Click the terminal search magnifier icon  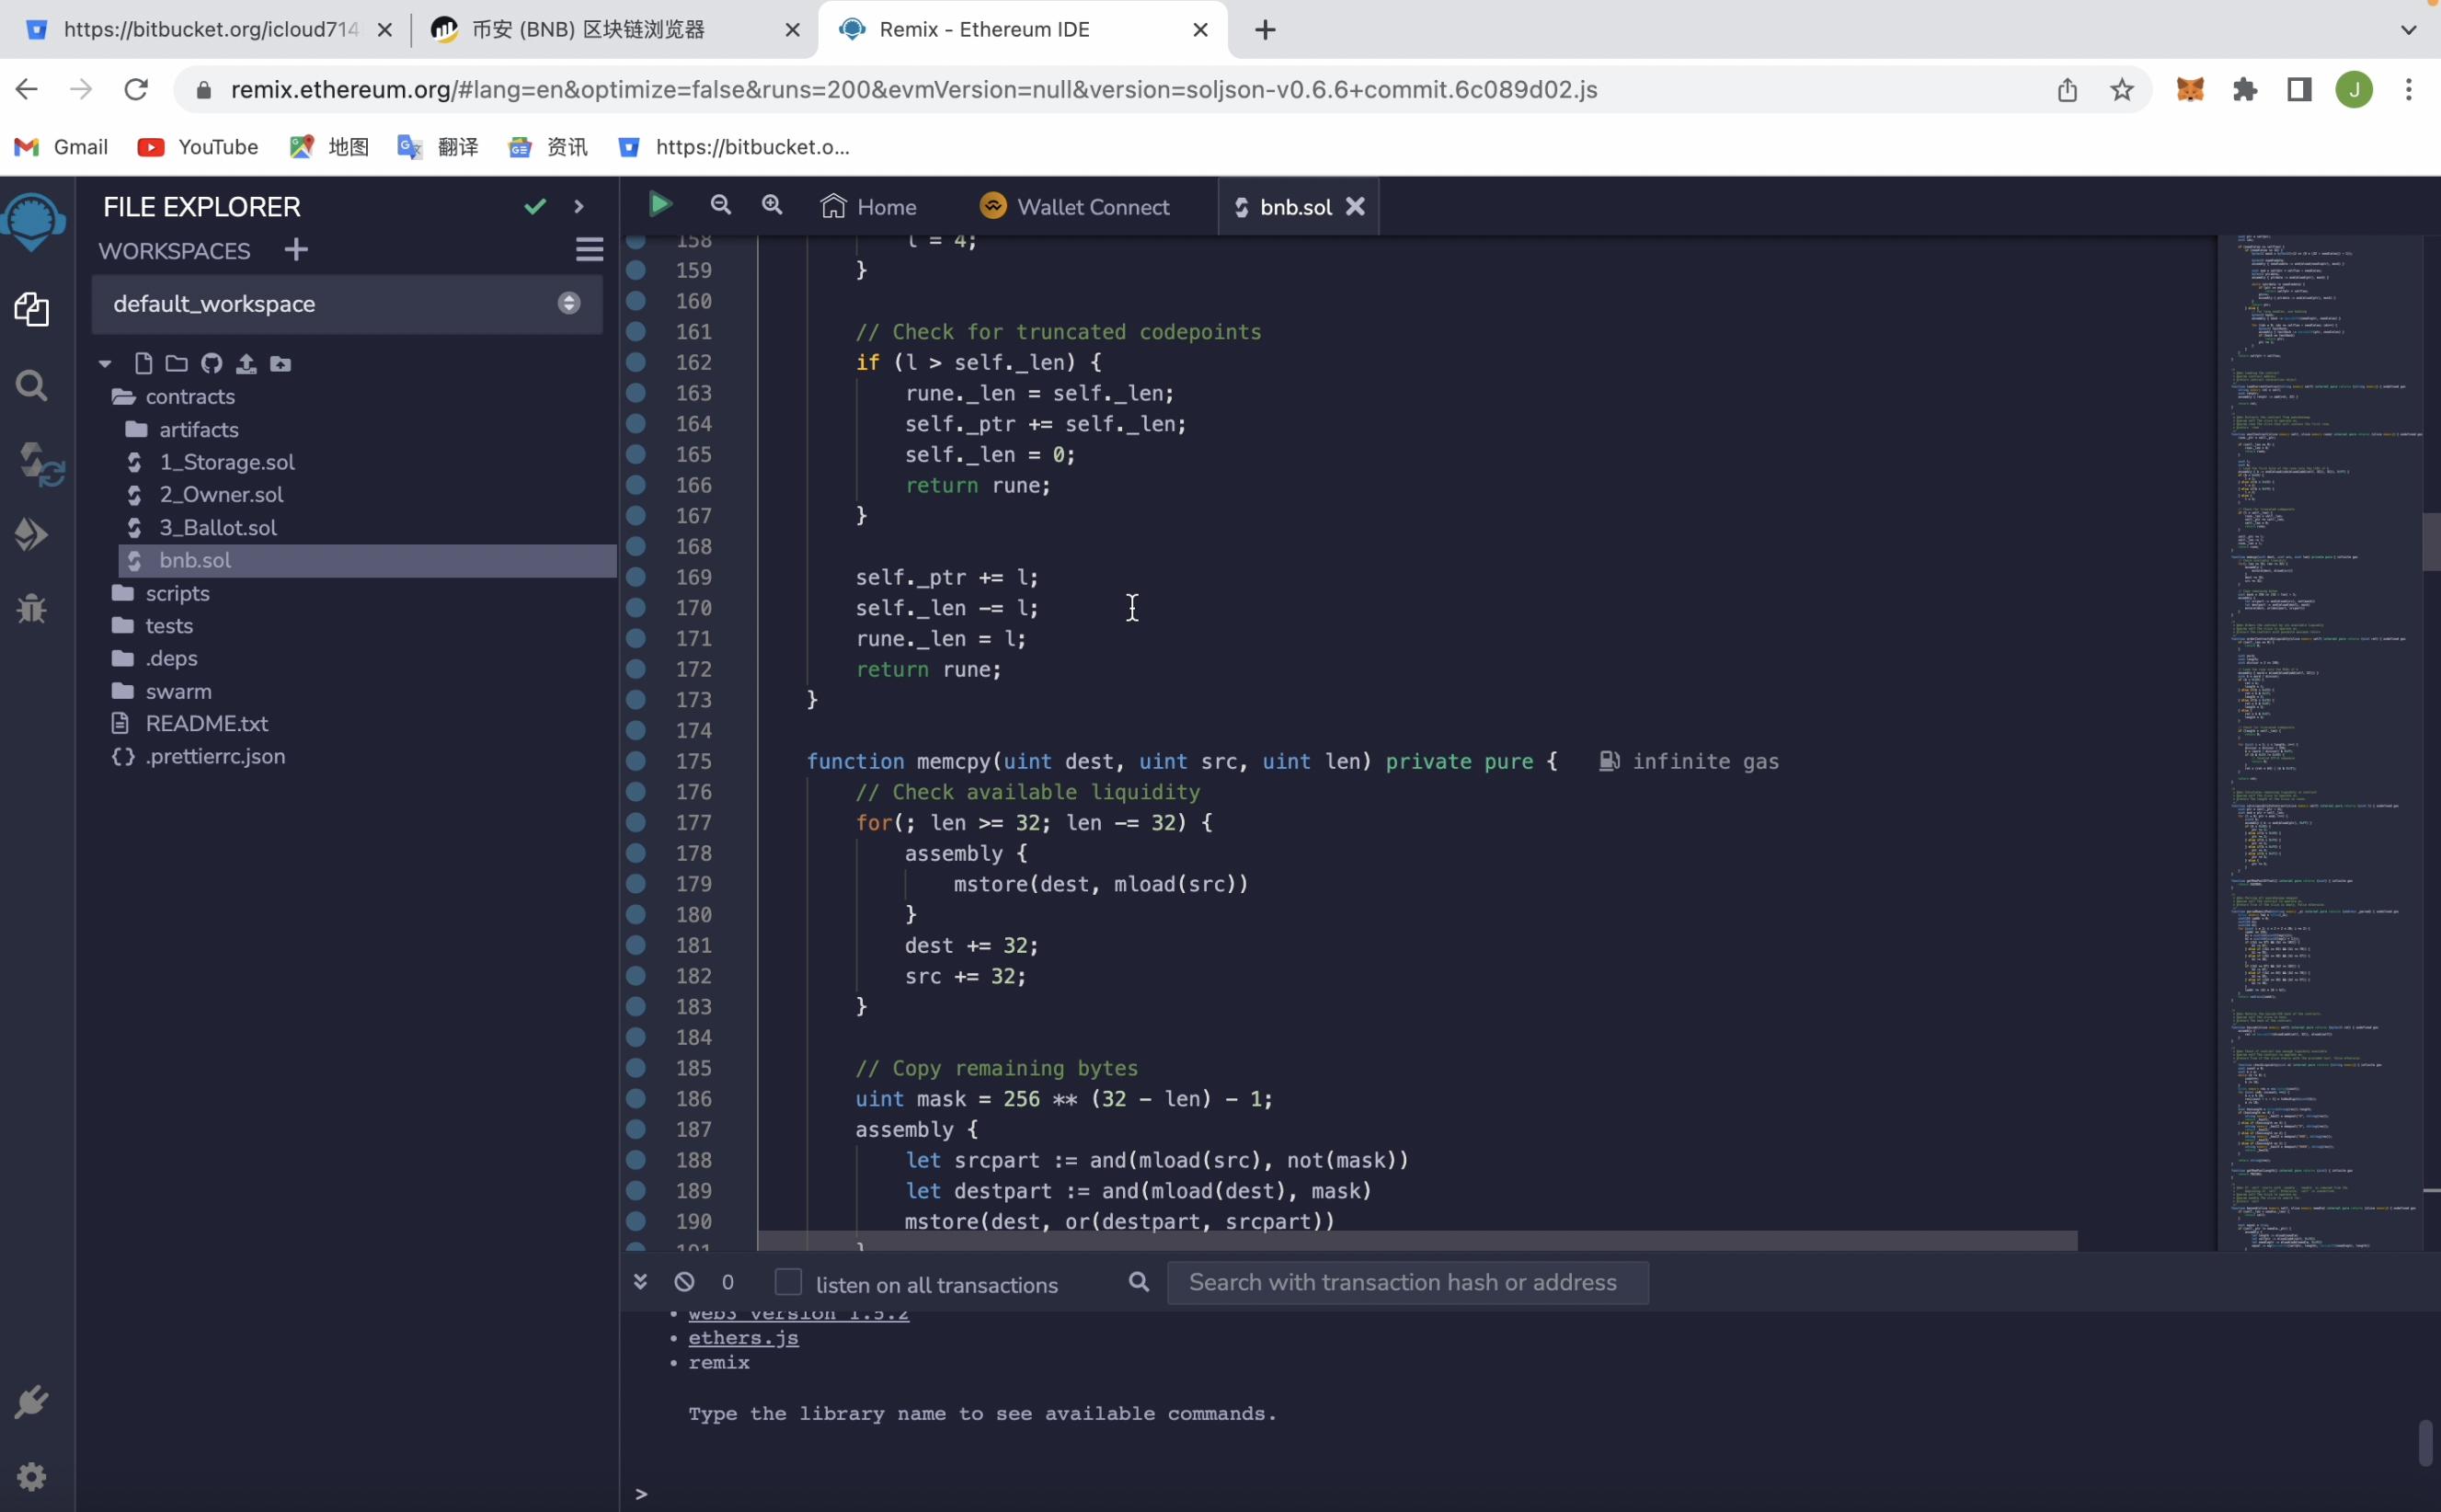1139,1281
